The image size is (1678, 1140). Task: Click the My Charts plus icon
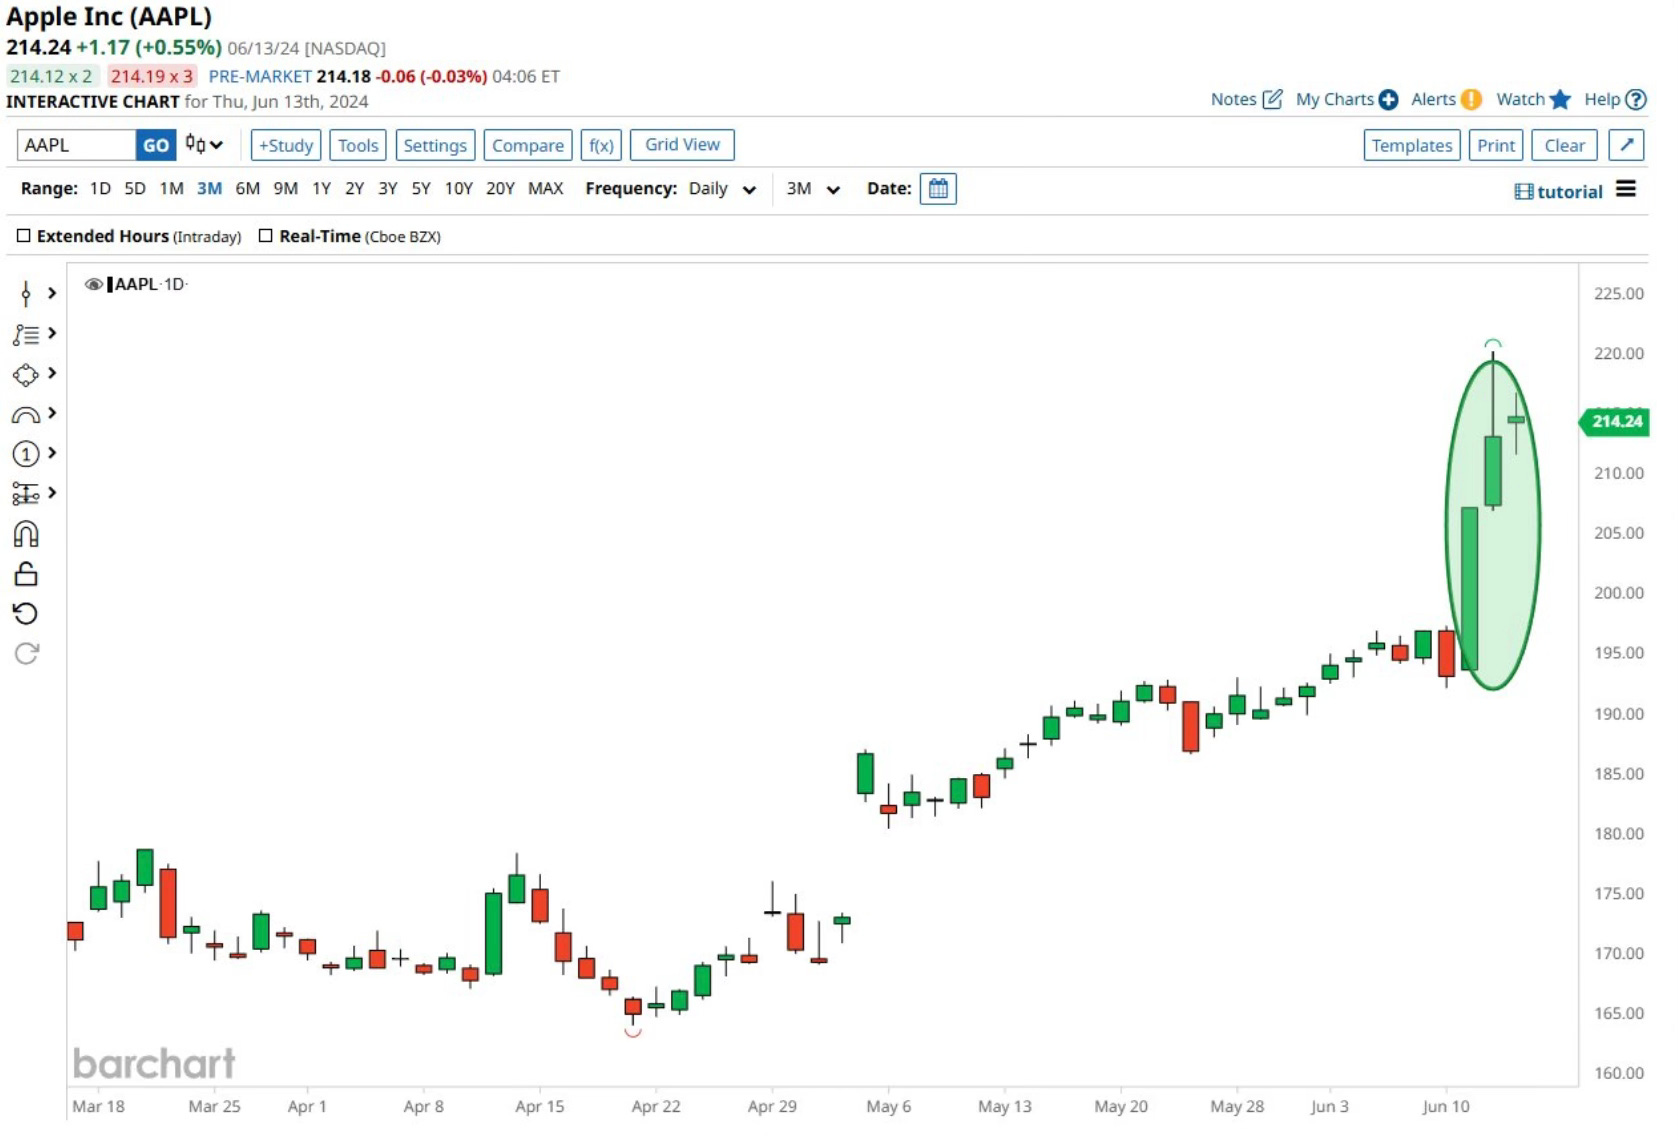click(x=1388, y=99)
